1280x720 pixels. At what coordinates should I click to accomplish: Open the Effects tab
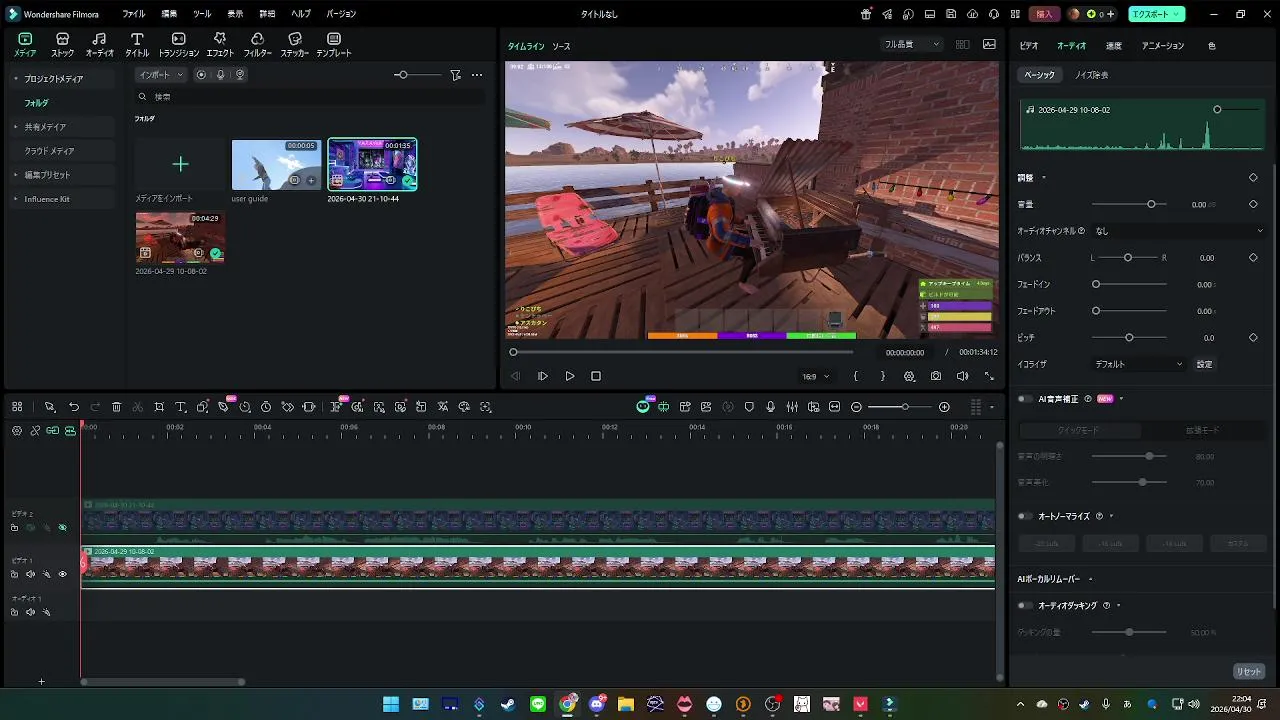pyautogui.click(x=220, y=44)
